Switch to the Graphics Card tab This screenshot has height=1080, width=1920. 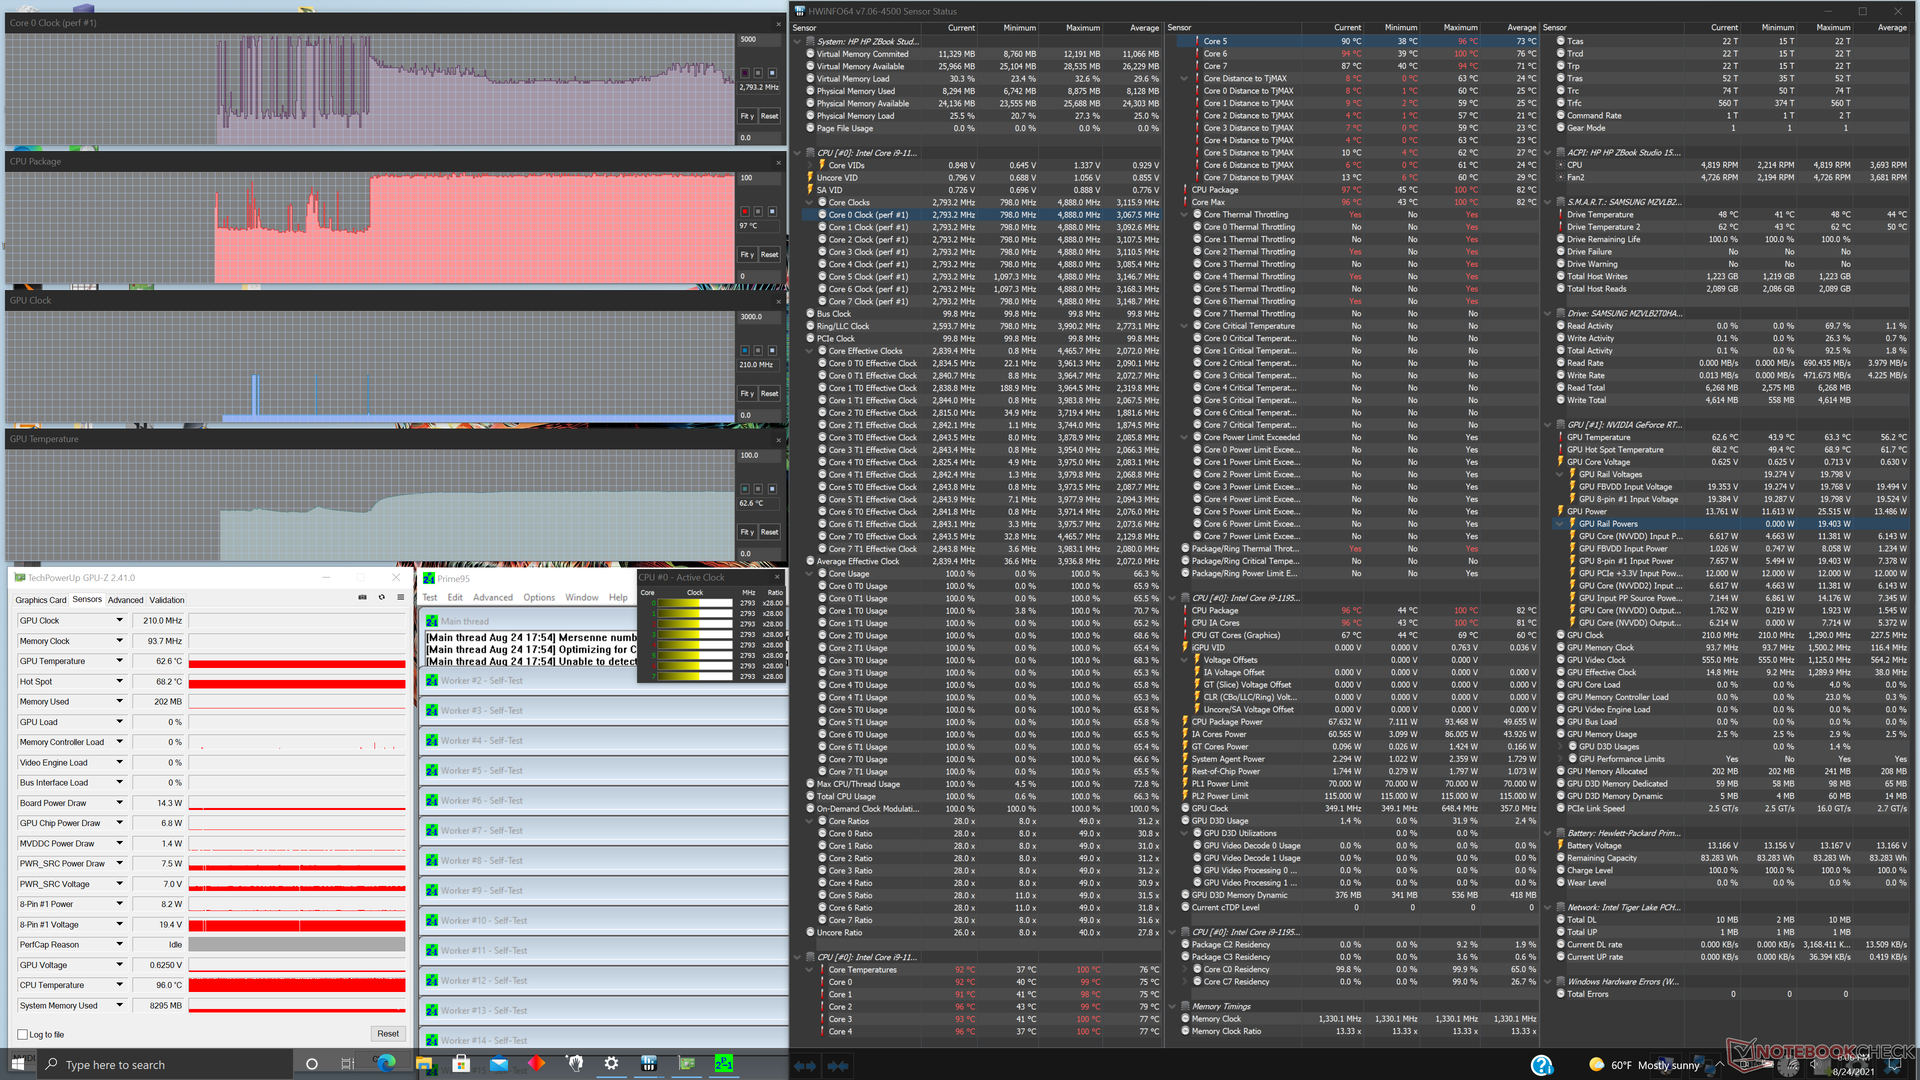click(41, 600)
